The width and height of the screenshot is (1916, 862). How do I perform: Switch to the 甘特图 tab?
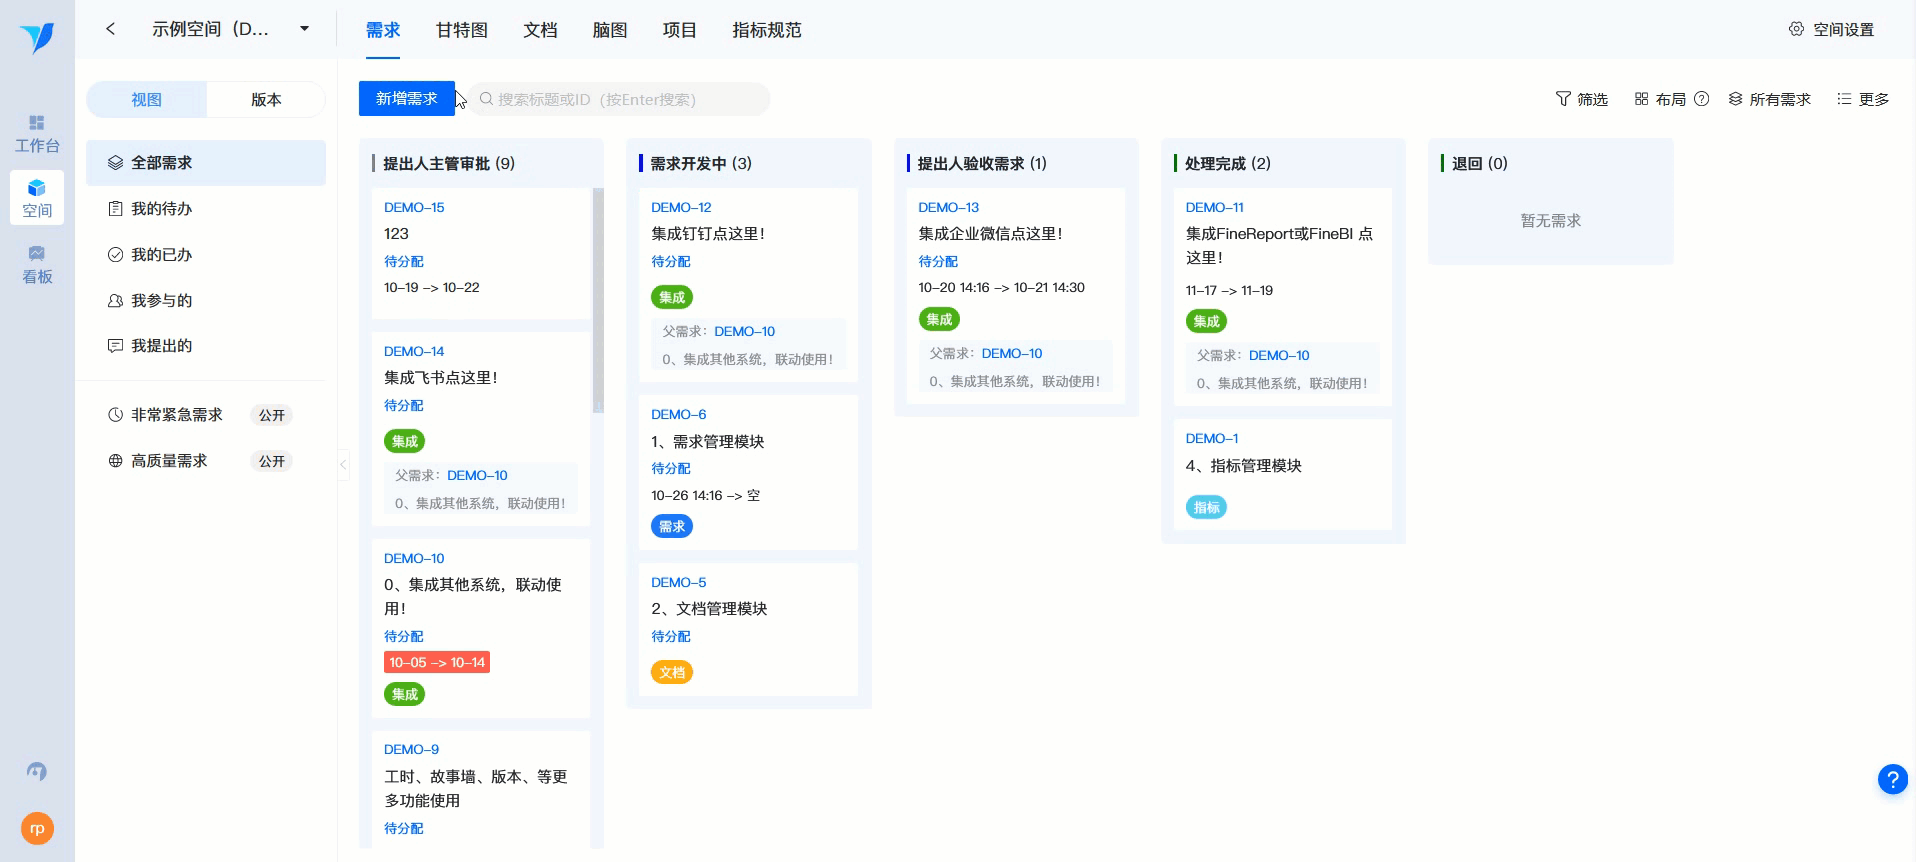[x=462, y=30]
